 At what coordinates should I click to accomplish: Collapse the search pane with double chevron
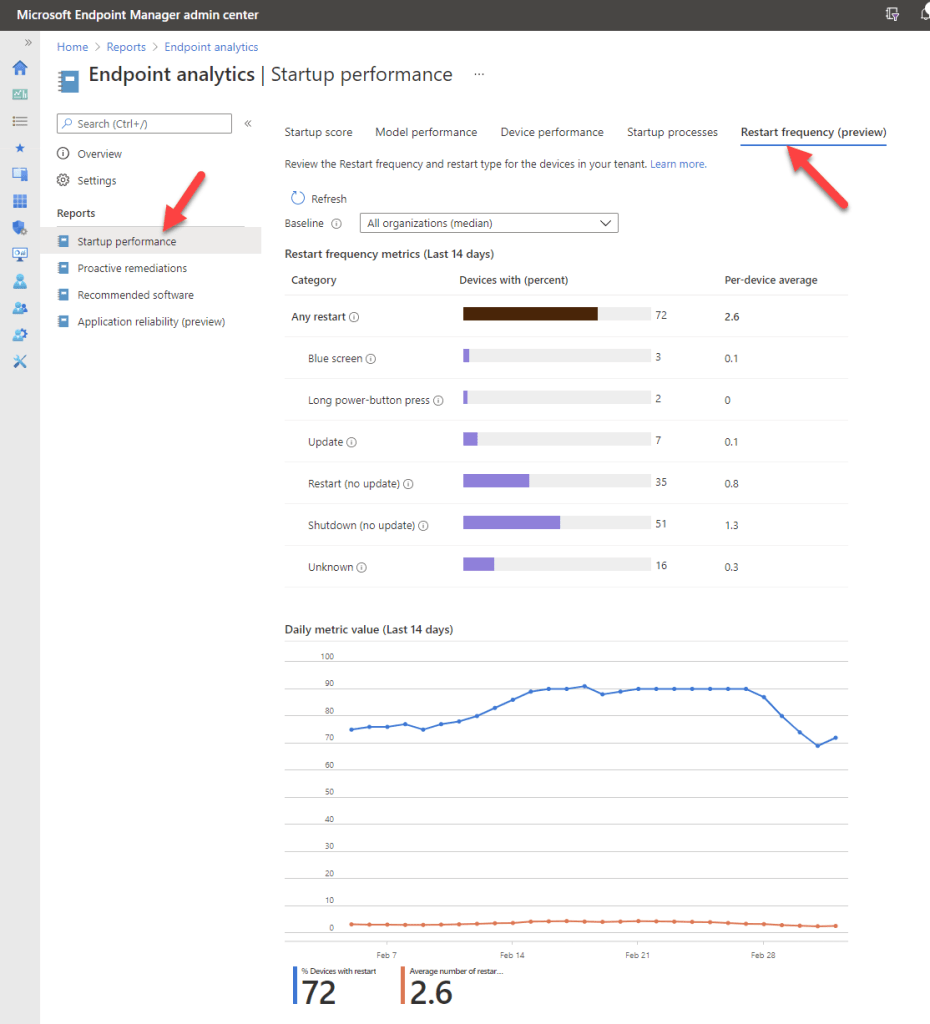[x=247, y=123]
